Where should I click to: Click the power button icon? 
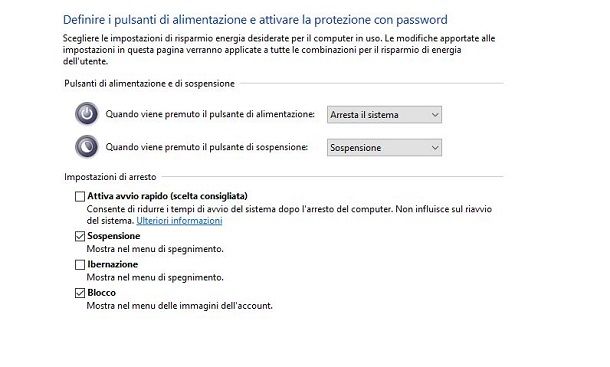[86, 114]
